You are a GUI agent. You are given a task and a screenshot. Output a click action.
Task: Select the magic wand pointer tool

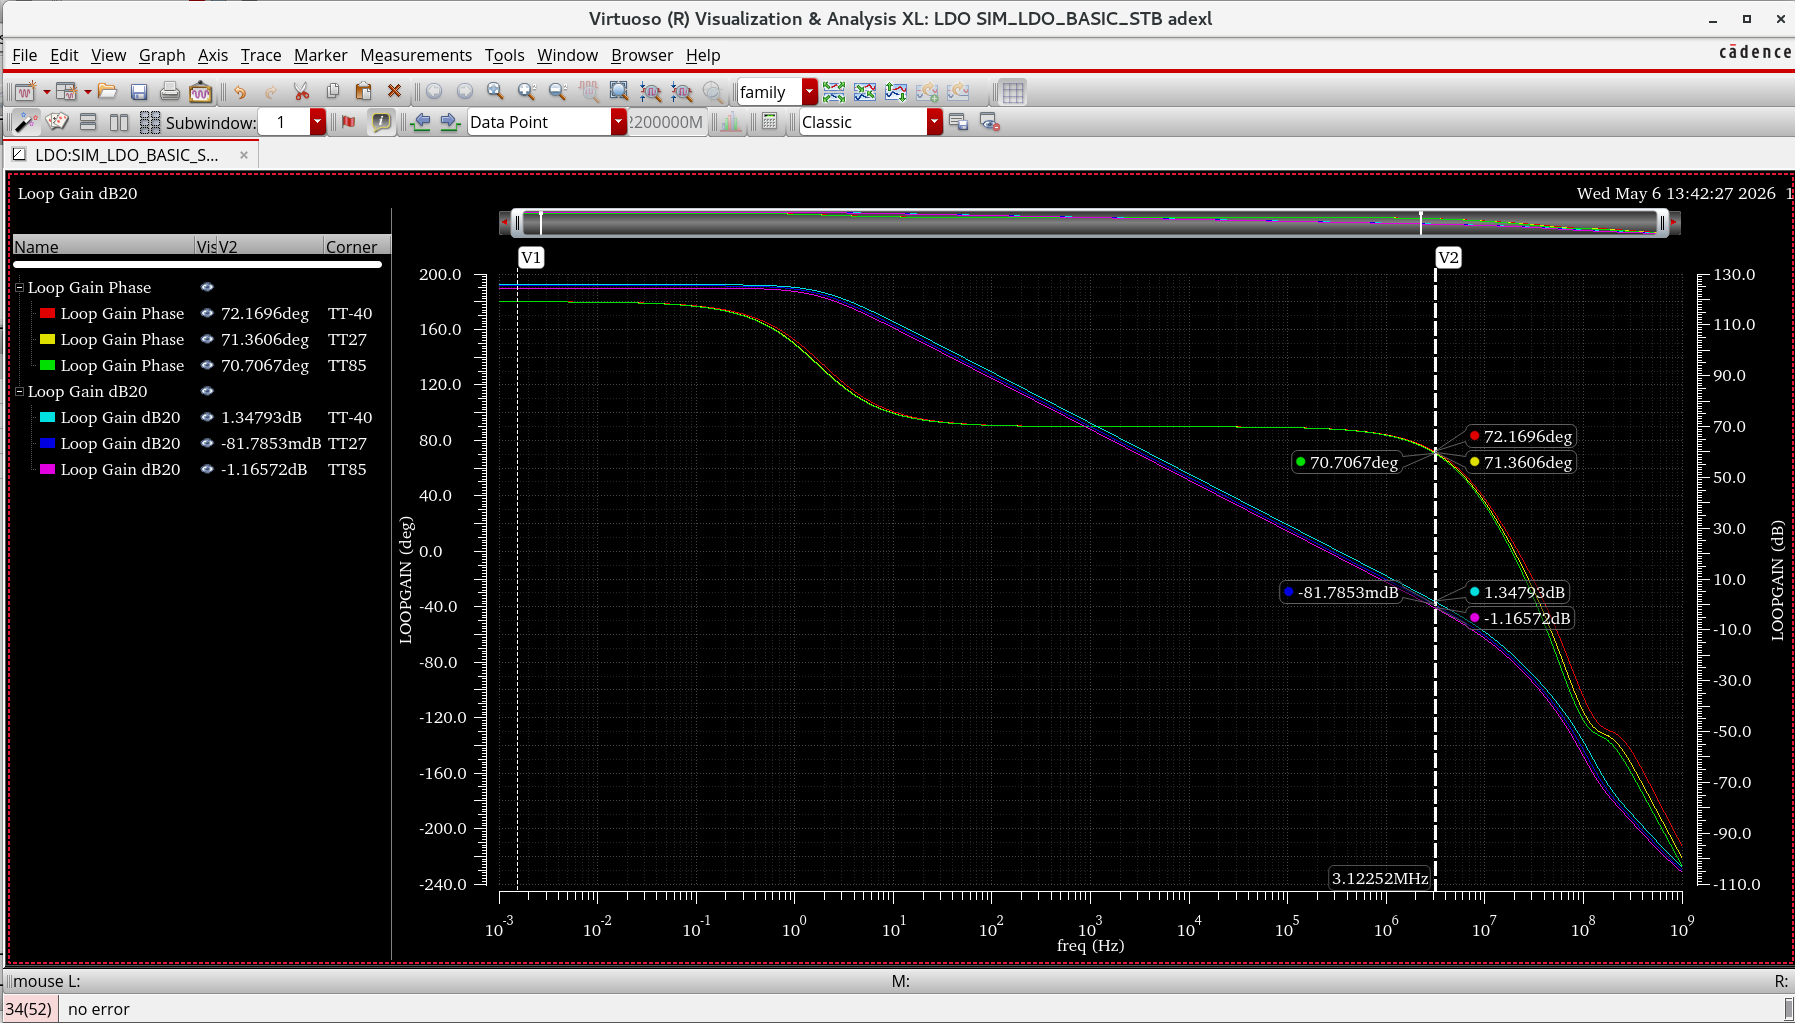(26, 122)
